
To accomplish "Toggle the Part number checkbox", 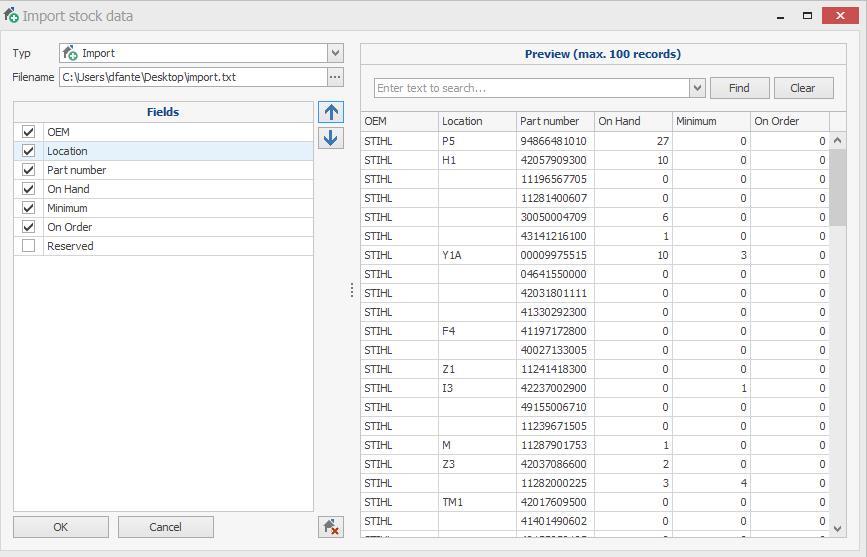I will point(28,170).
